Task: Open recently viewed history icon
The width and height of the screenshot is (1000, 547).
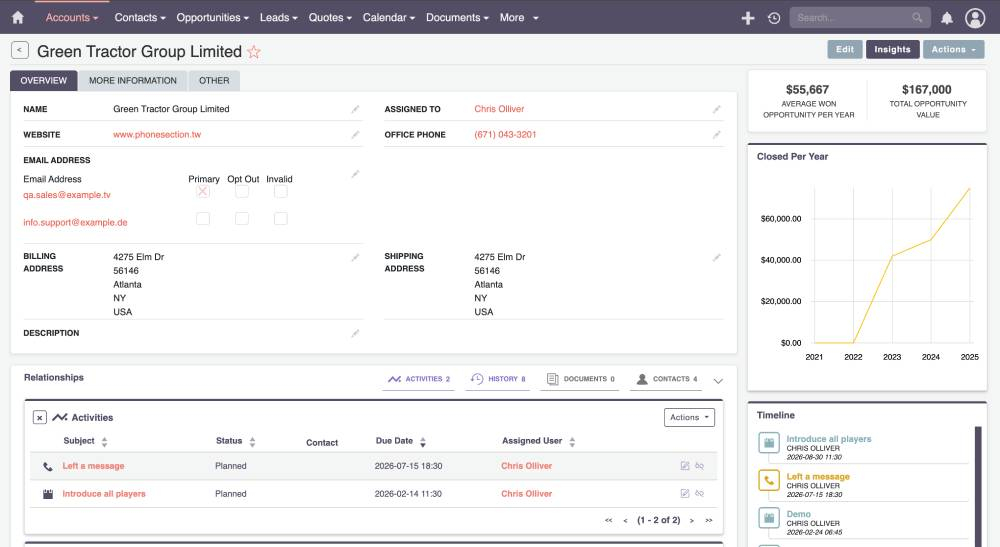Action: pyautogui.click(x=774, y=18)
